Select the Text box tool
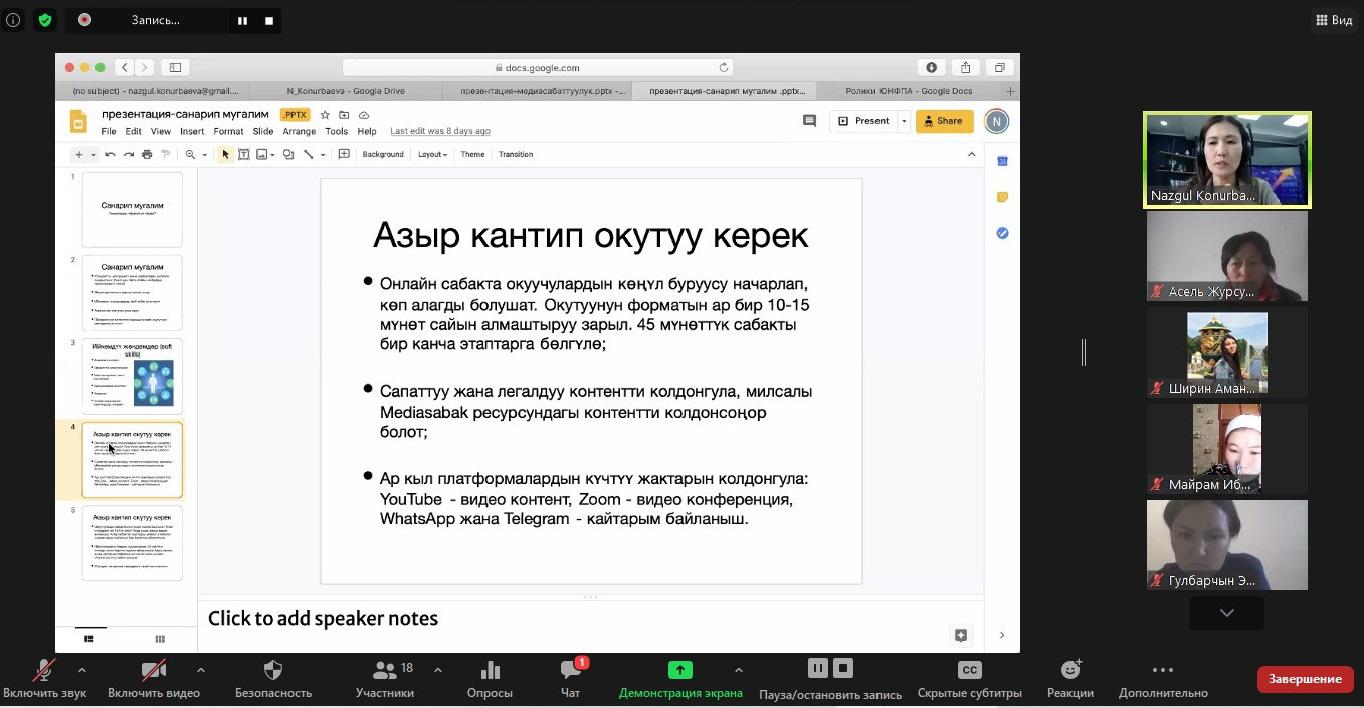Viewport: 1364px width, 708px height. 243,154
